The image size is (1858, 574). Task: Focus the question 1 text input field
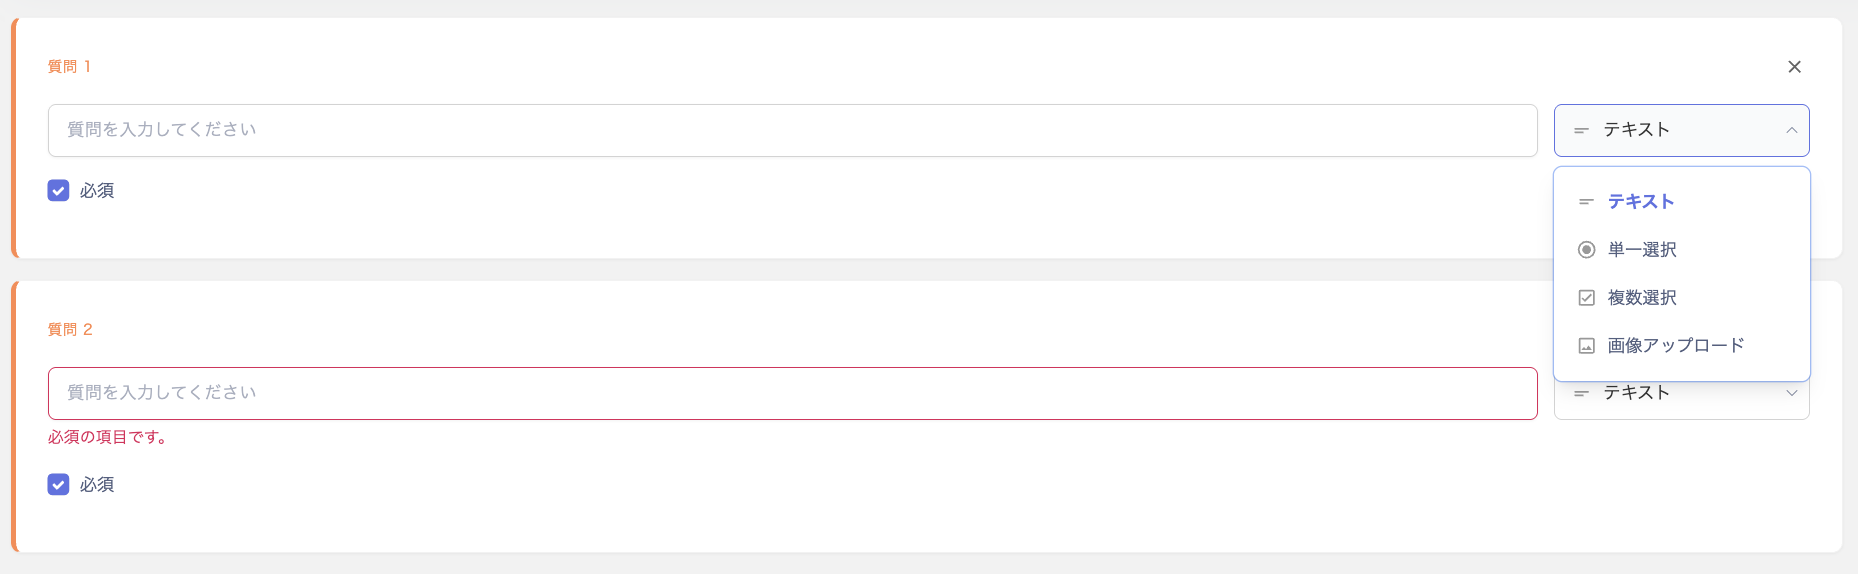point(792,131)
